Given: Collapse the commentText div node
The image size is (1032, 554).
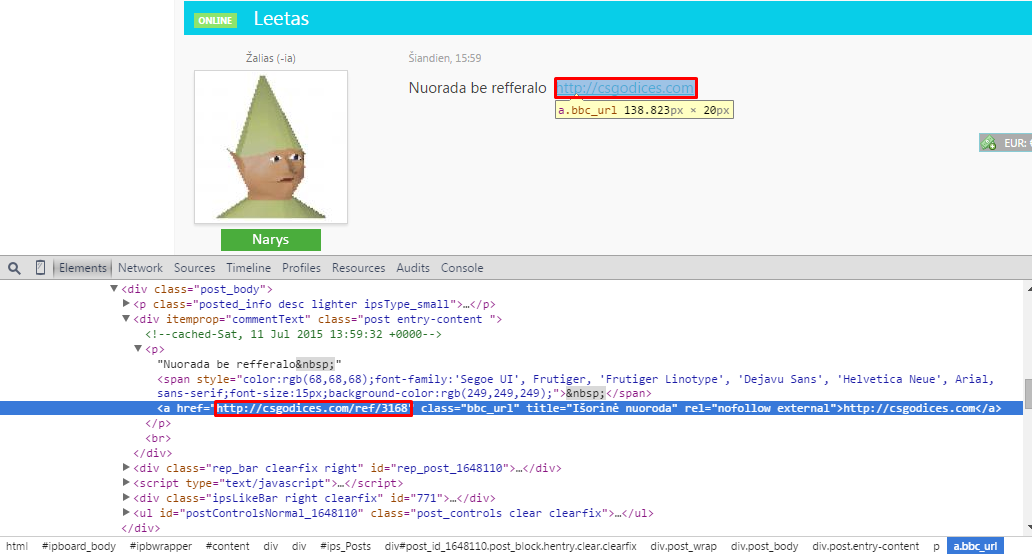Looking at the screenshot, I should point(126,318).
